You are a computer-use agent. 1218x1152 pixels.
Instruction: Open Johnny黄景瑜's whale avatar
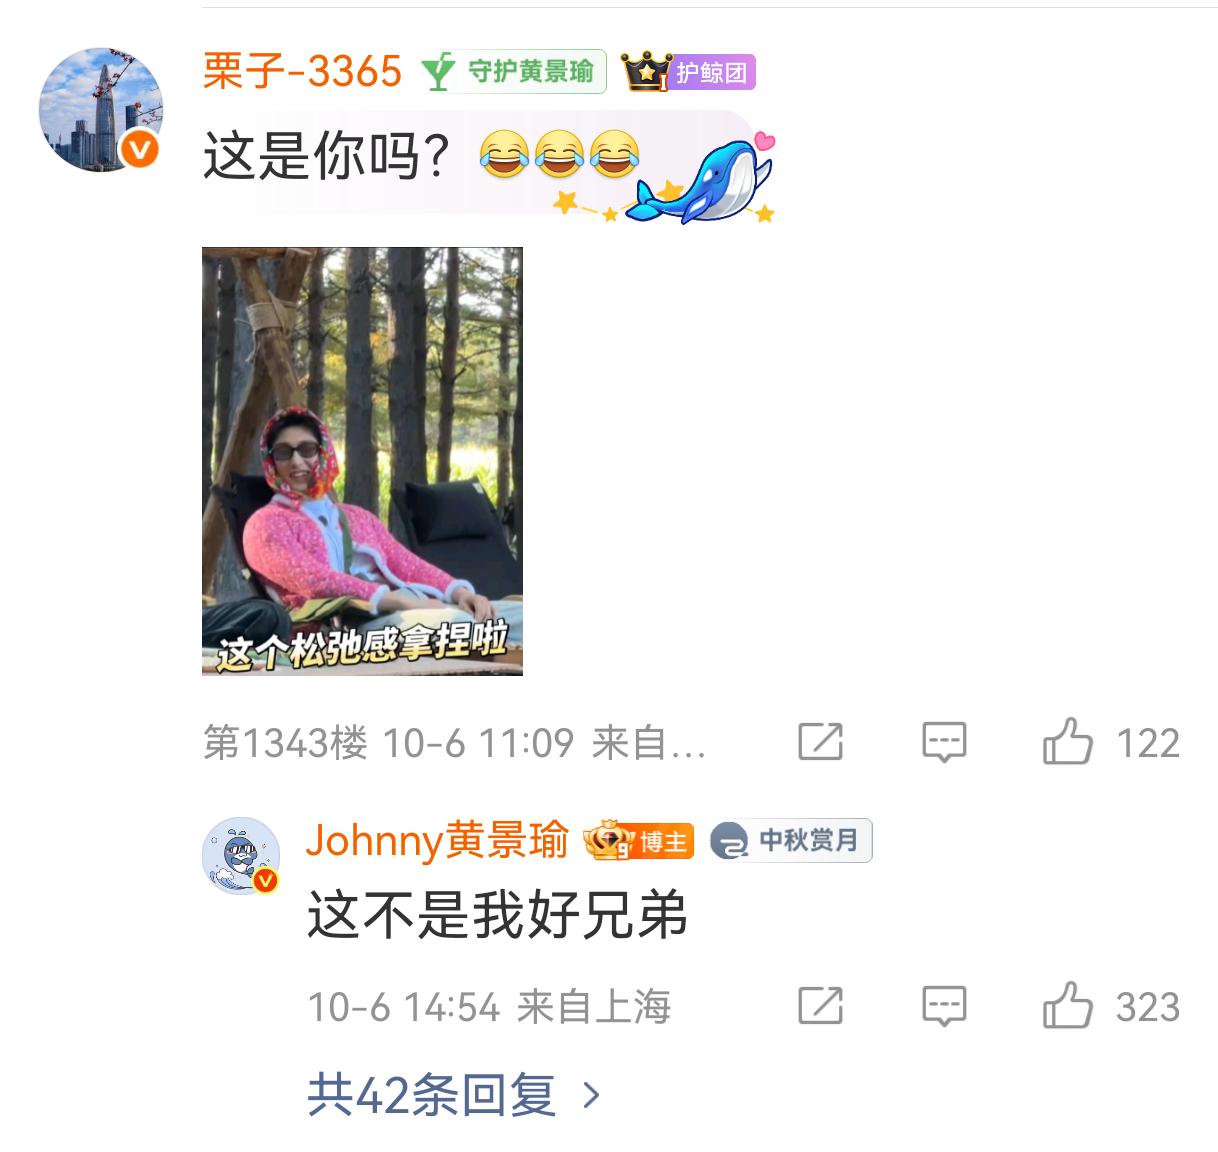[241, 856]
